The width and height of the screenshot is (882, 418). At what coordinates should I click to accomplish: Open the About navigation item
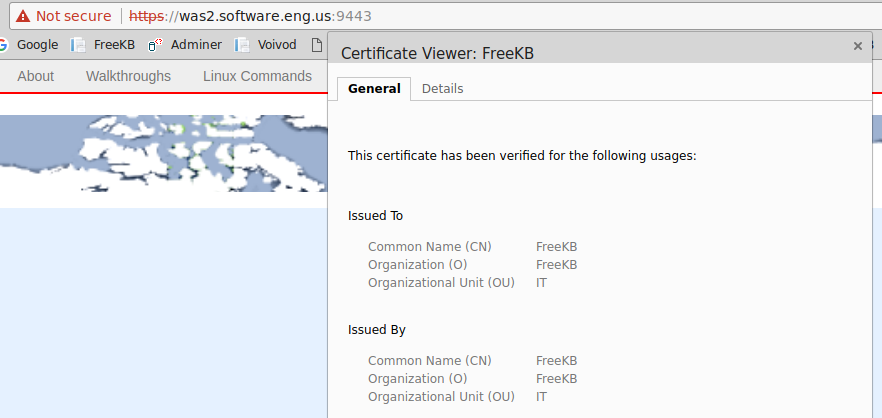coord(35,76)
